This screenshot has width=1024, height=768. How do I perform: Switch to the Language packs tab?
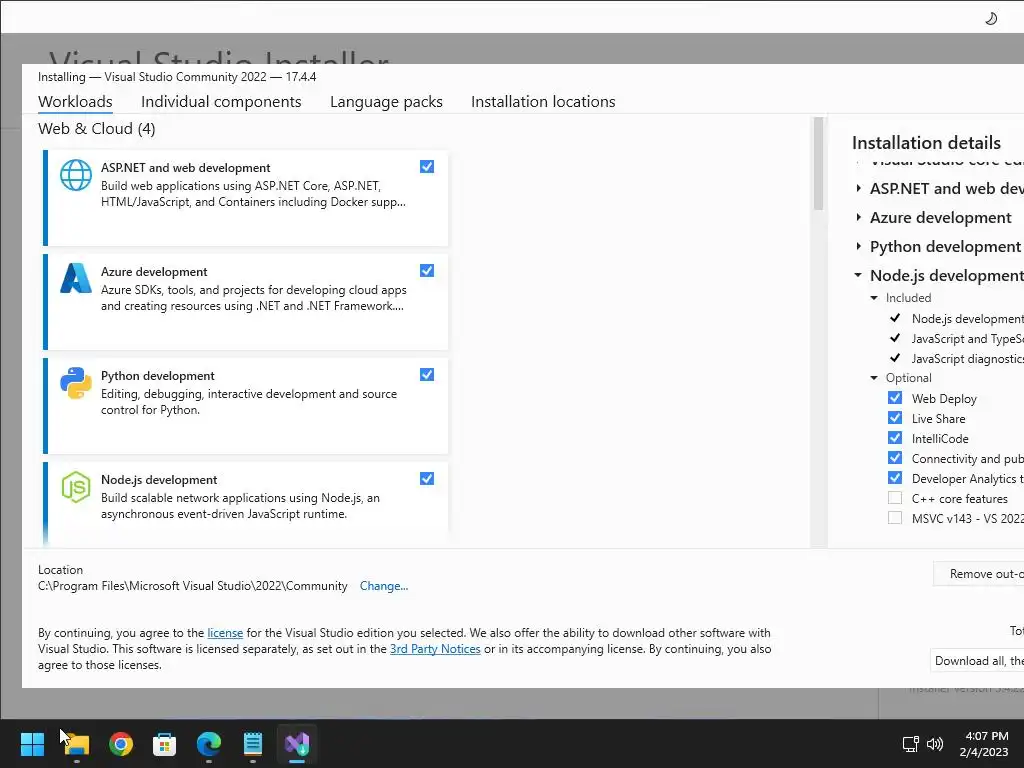[386, 102]
